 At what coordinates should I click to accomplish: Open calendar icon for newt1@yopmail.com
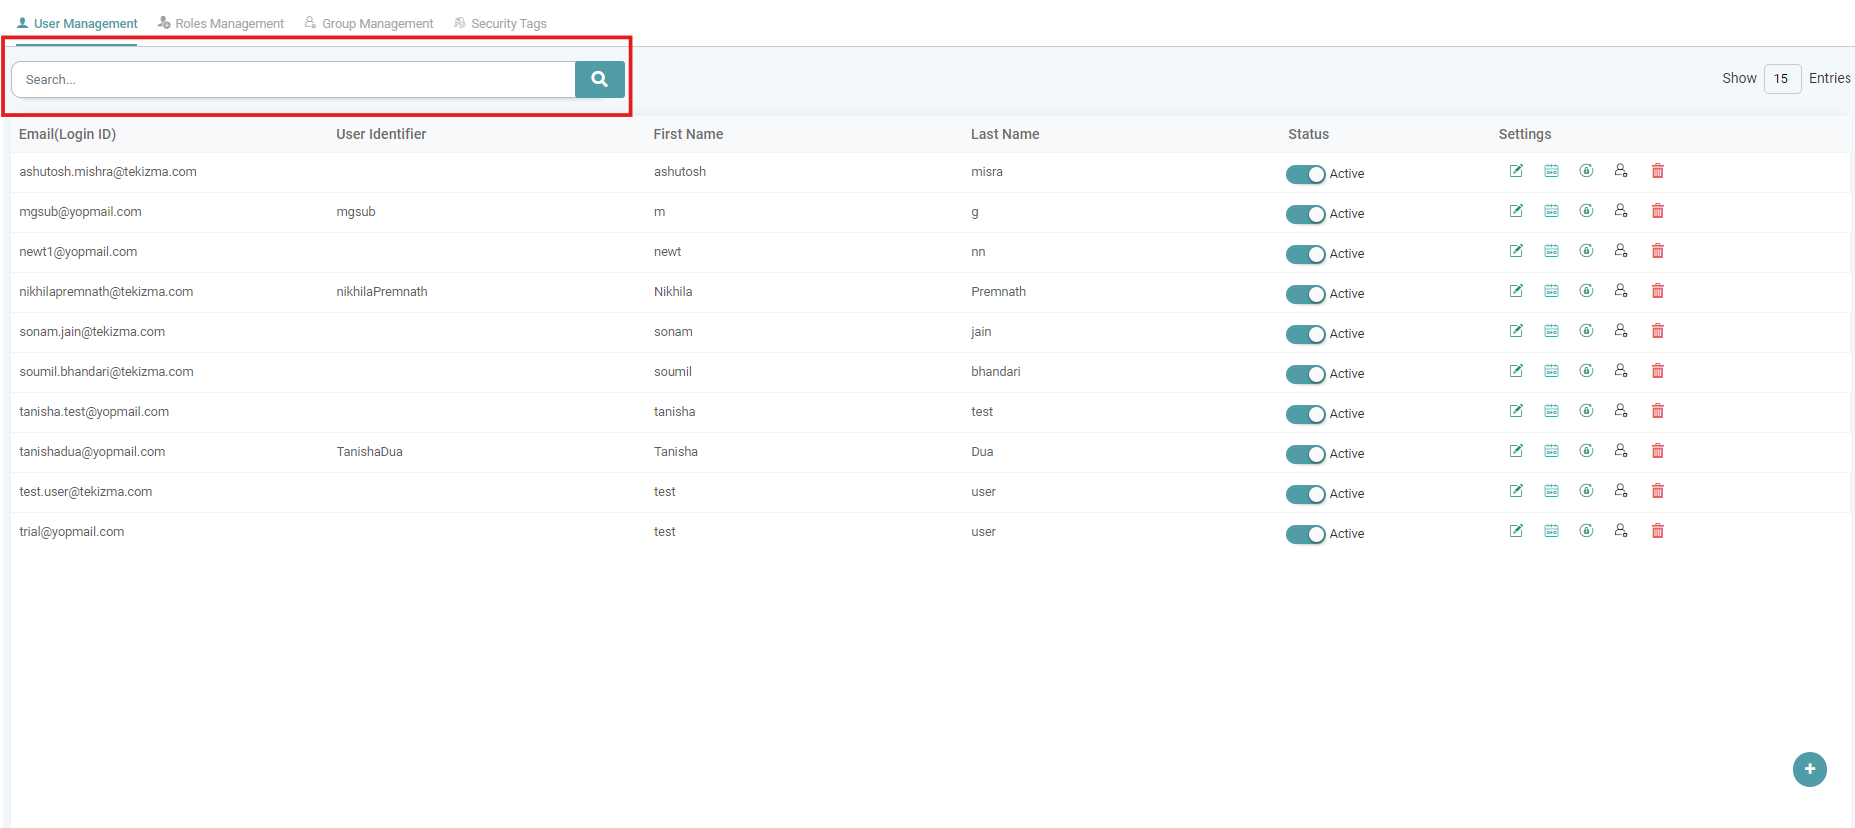coord(1551,251)
